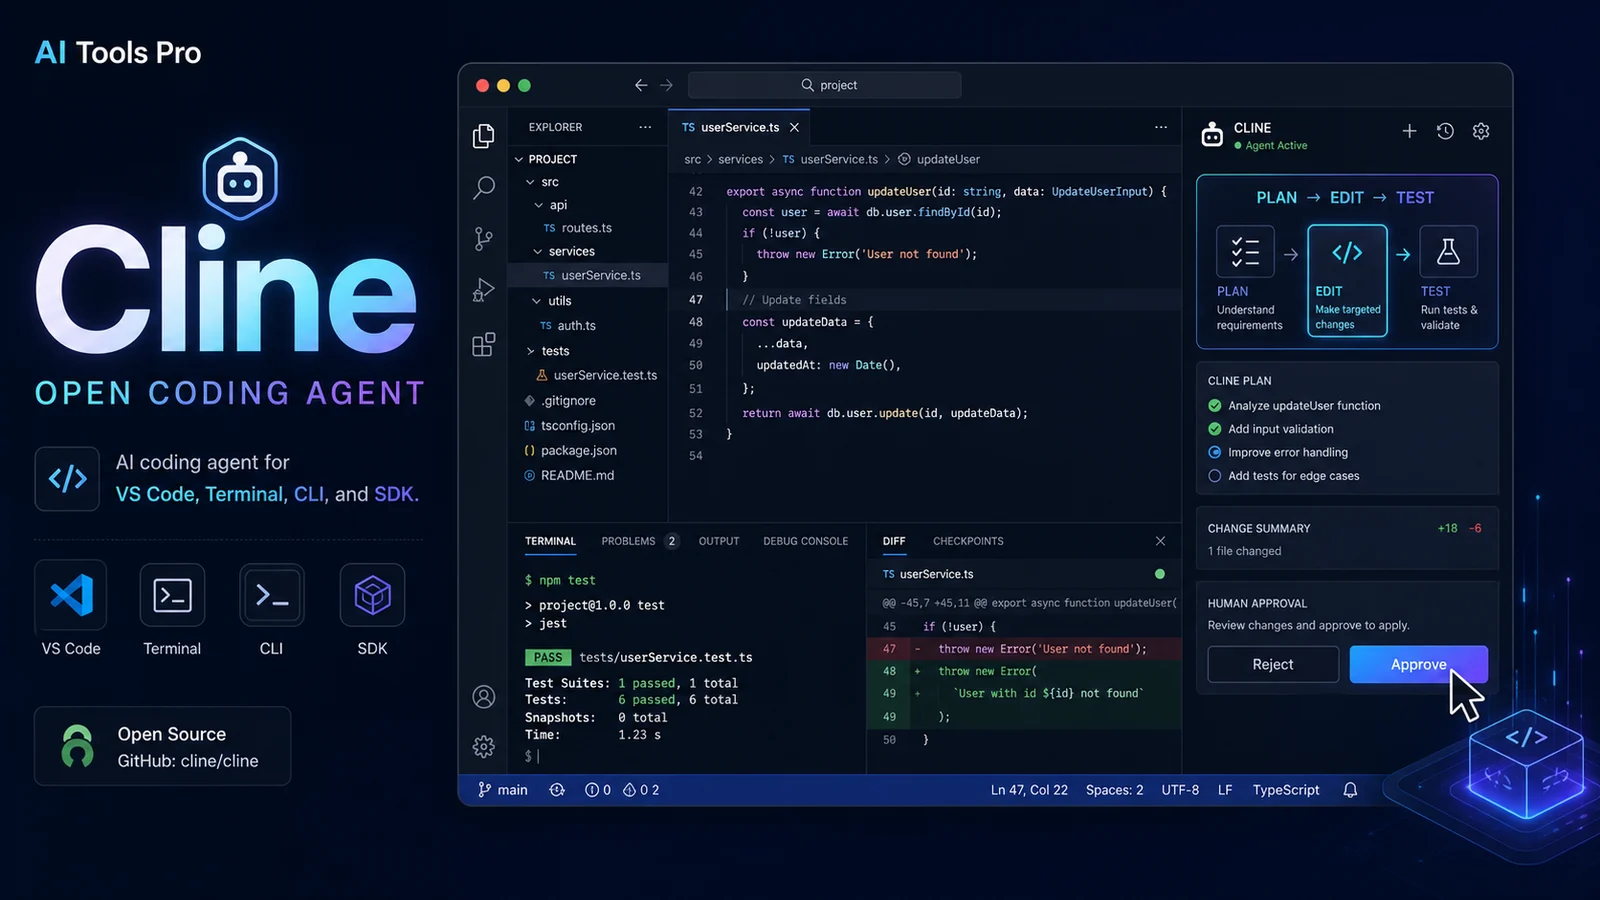Click the Open Source GitHub card
The image size is (1600, 900).
click(x=163, y=746)
